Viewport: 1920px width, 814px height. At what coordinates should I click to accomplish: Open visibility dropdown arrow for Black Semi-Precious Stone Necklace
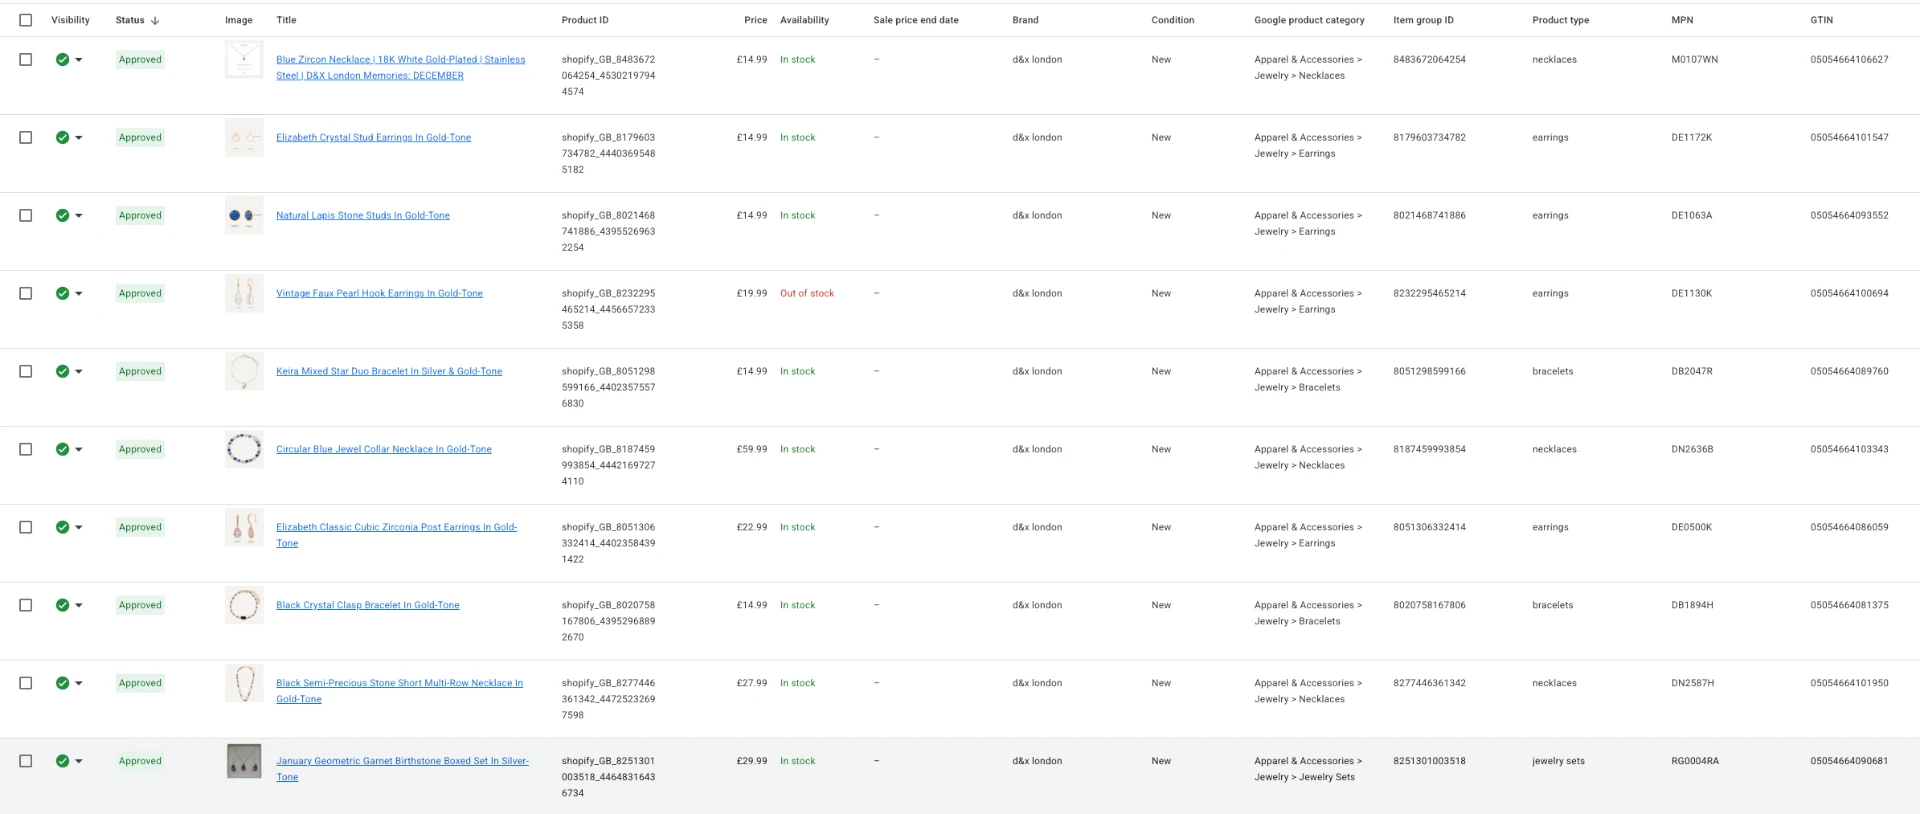(x=79, y=684)
